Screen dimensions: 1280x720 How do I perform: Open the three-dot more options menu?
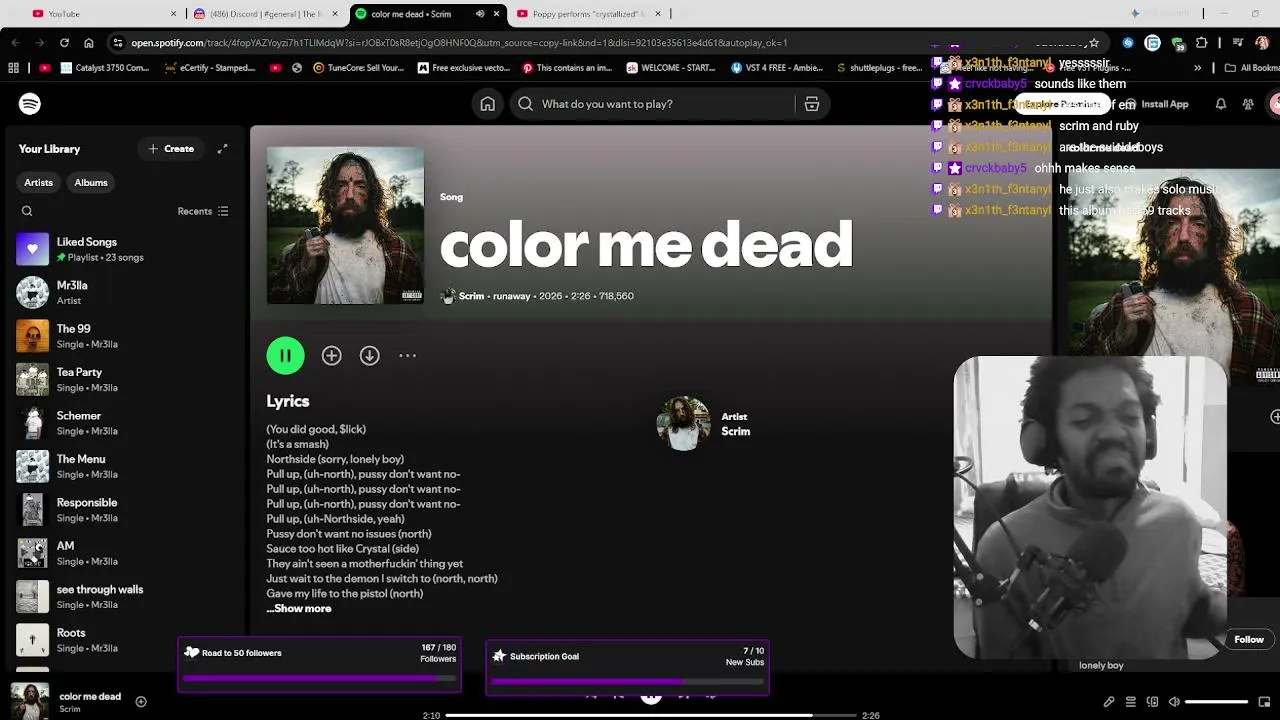407,355
